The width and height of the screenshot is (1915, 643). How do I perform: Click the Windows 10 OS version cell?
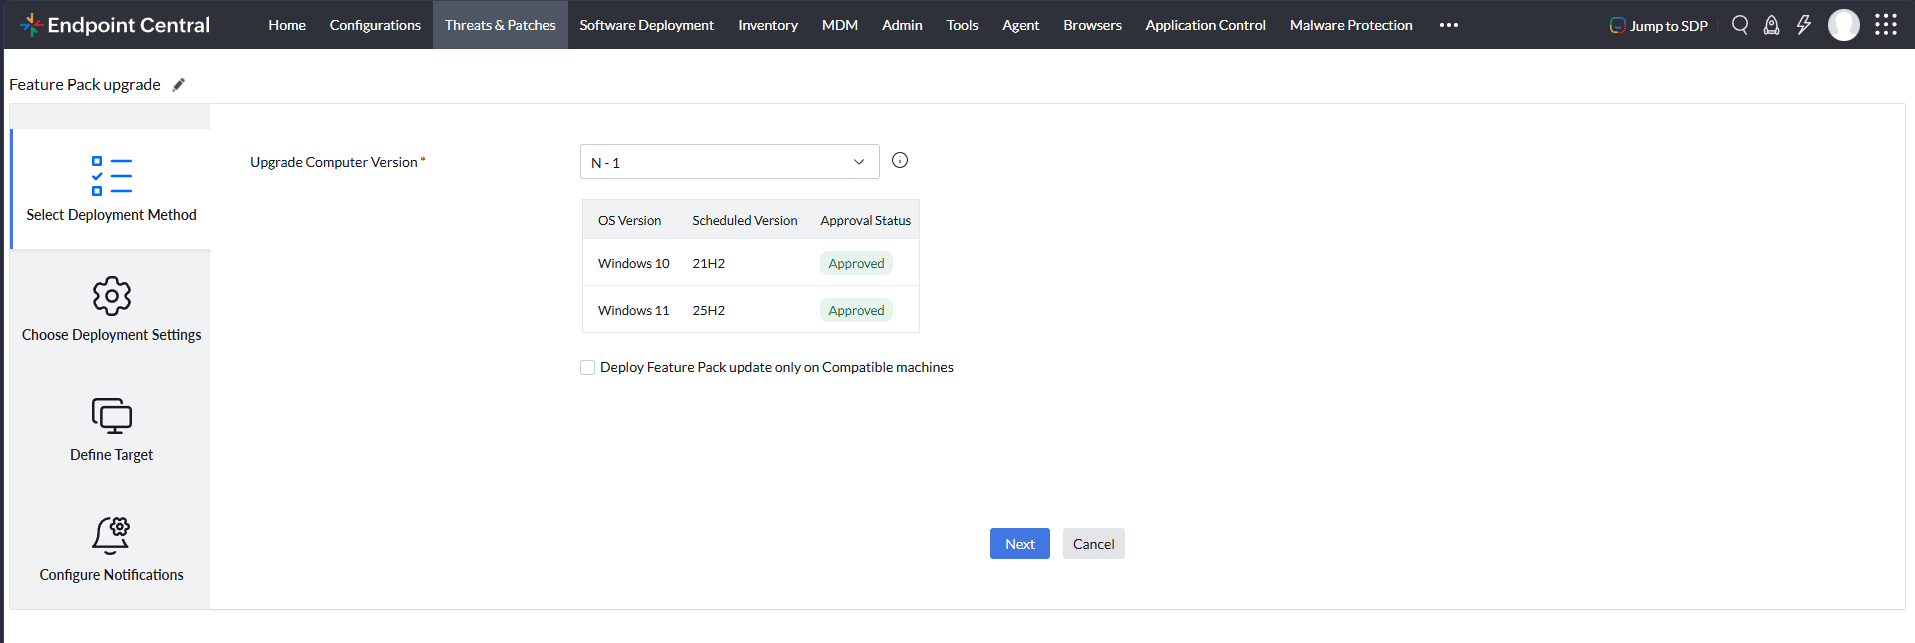[634, 264]
